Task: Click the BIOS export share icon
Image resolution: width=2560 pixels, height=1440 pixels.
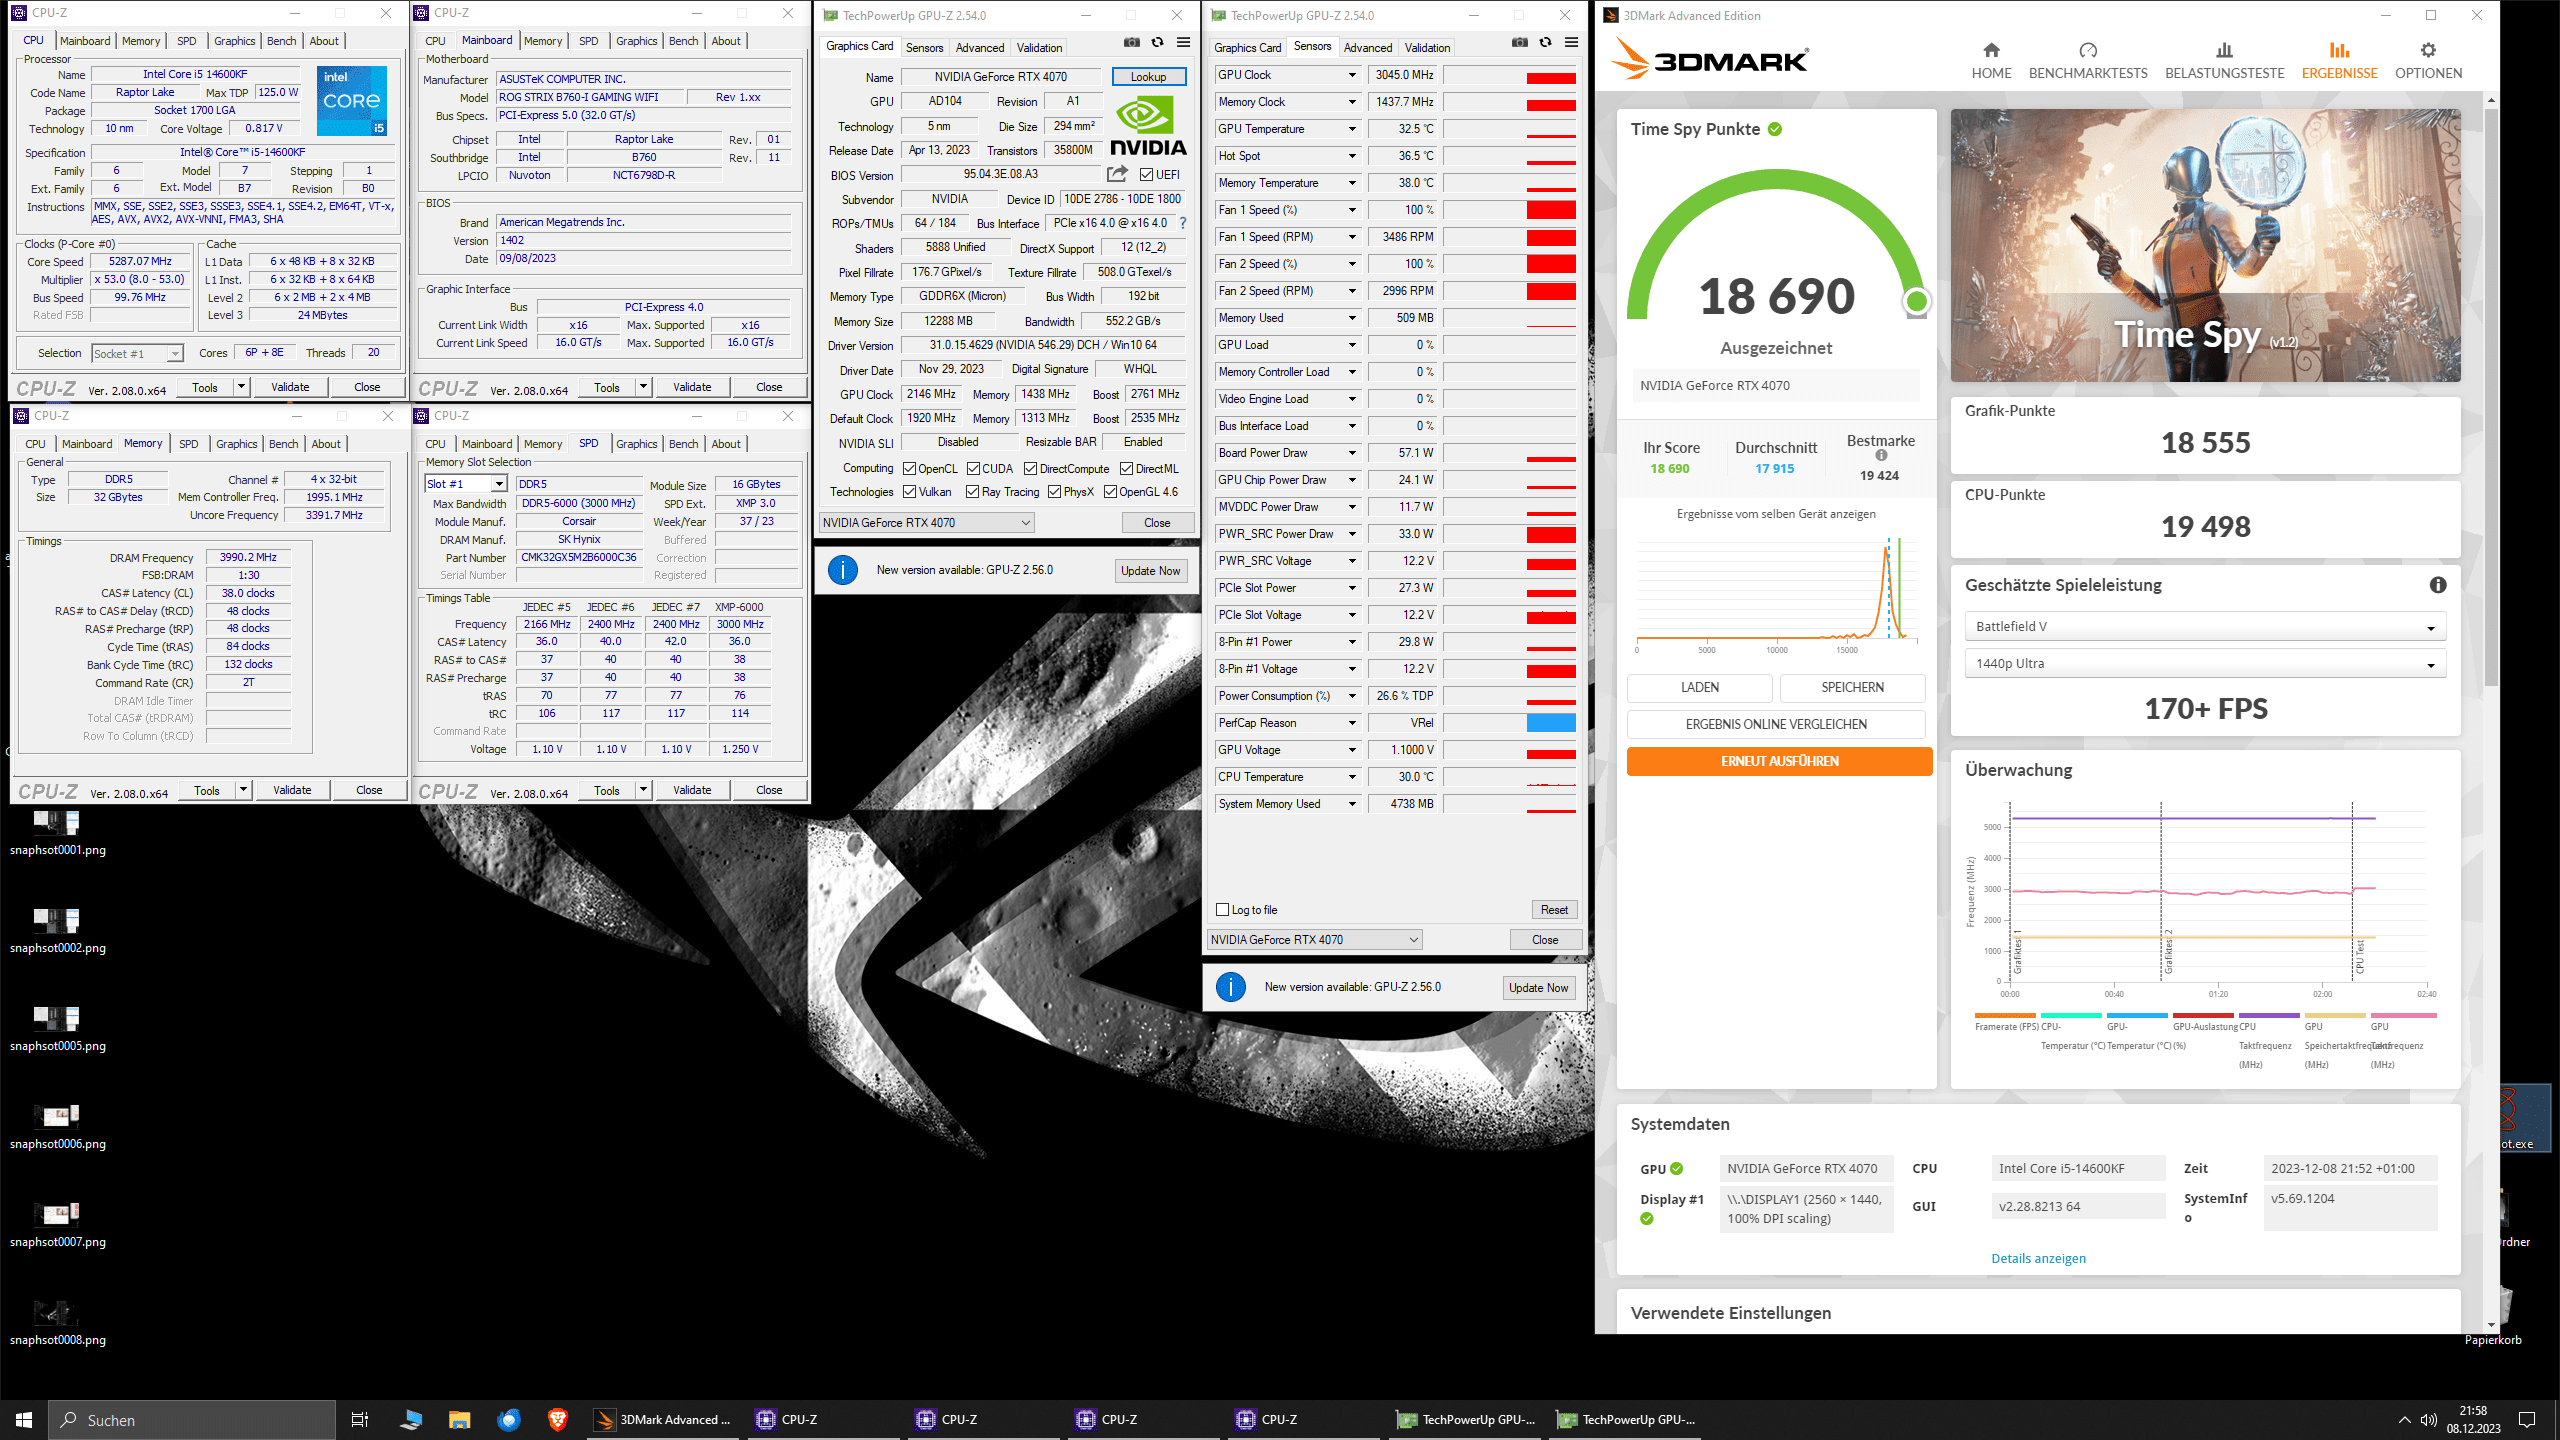Action: (x=1117, y=174)
